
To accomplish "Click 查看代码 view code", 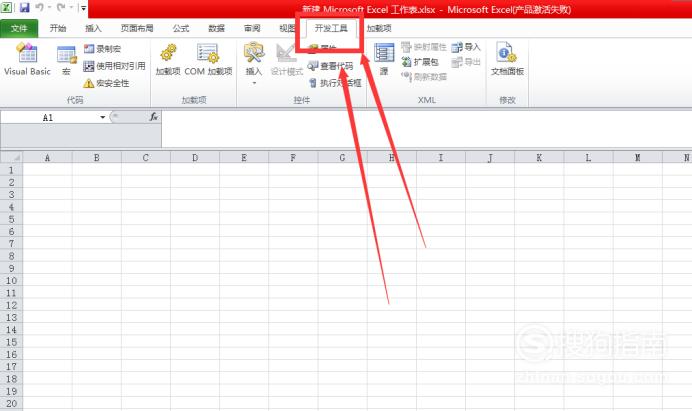I will coord(330,66).
